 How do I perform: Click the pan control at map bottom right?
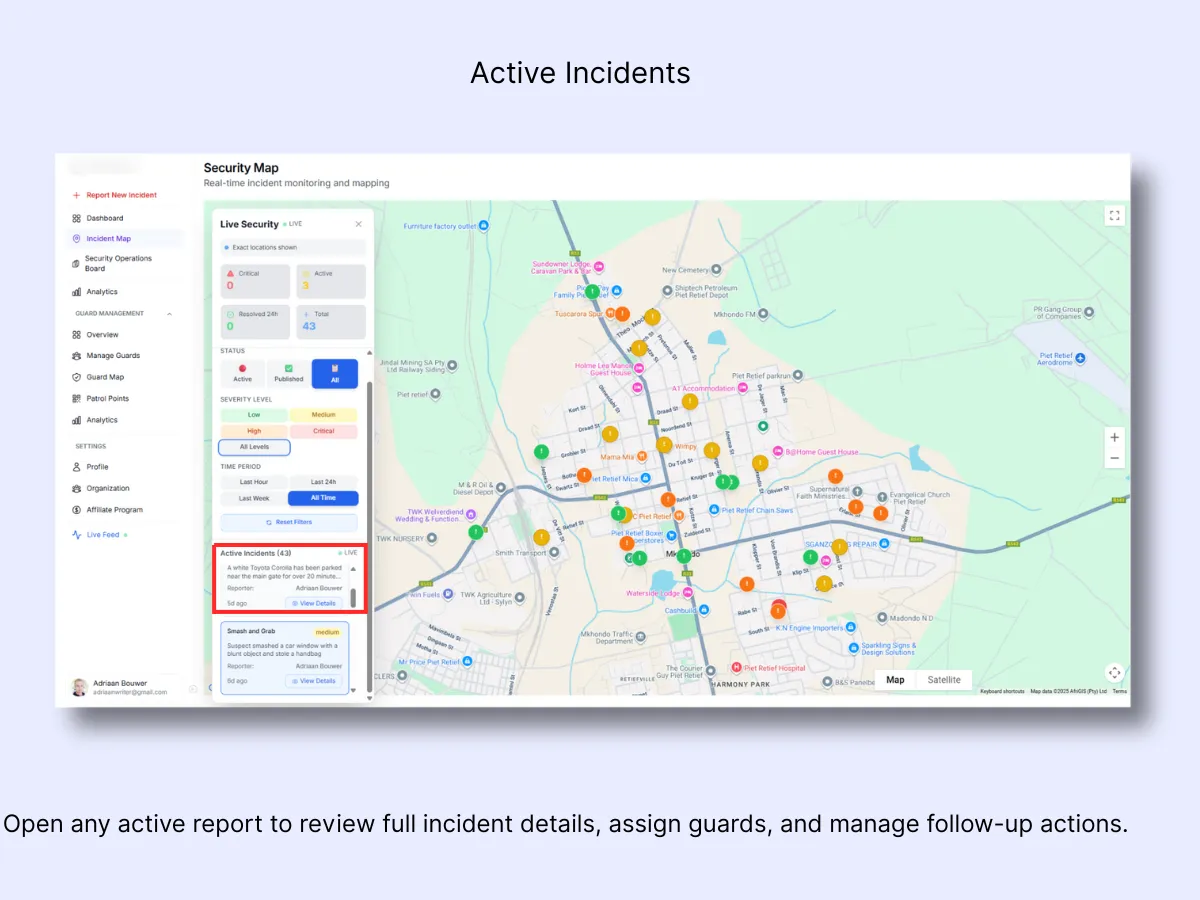1114,673
